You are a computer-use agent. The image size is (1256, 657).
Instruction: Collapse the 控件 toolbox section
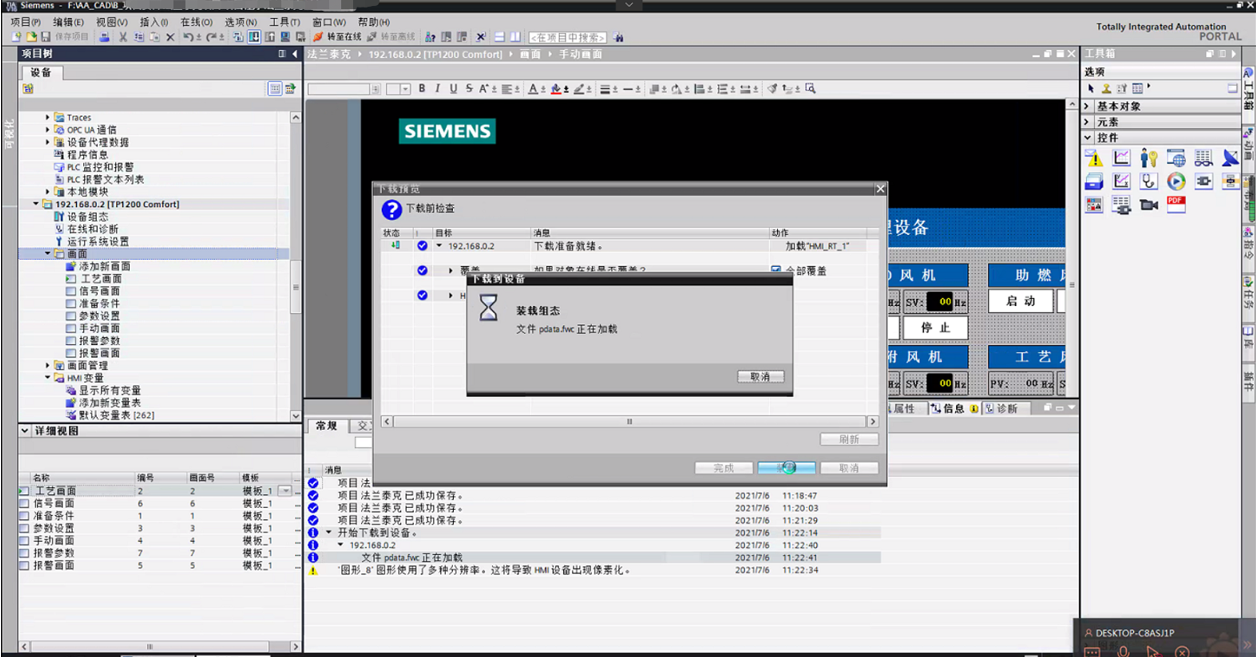tap(1088, 138)
